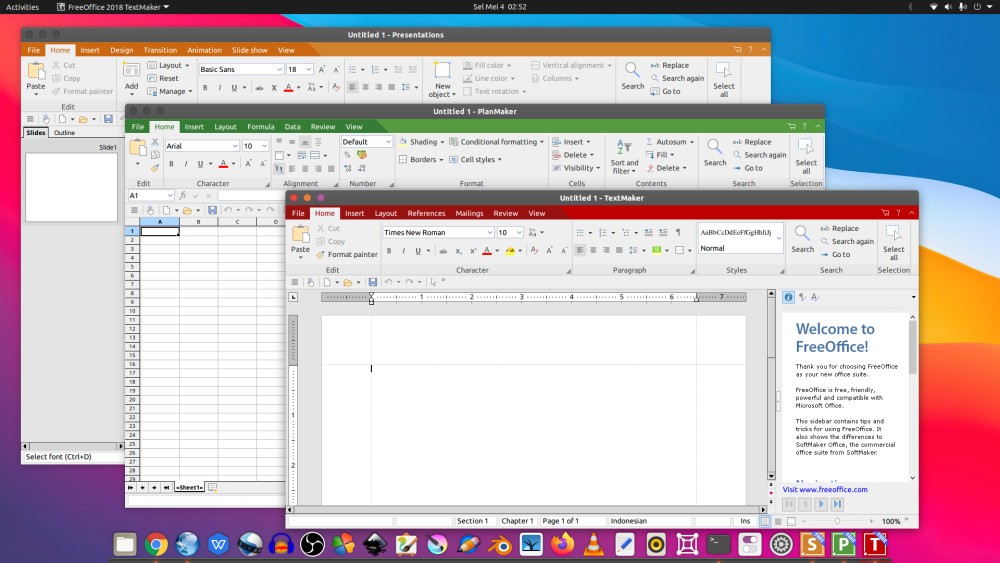
Task: Apply subscript in TextMaker Character group
Action: 459,251
